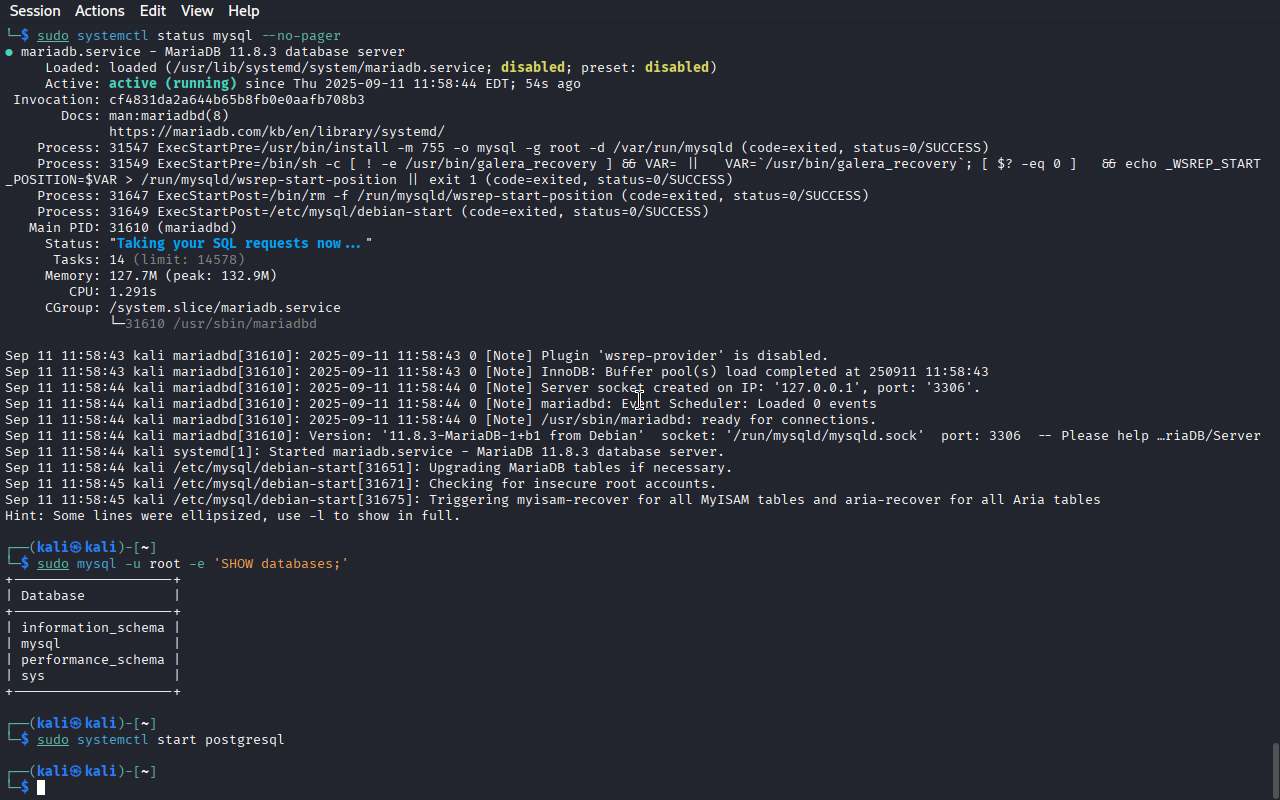Image resolution: width=1280 pixels, height=800 pixels.
Task: Click the 'Taking your SQL requests now...' status
Action: coord(241,244)
